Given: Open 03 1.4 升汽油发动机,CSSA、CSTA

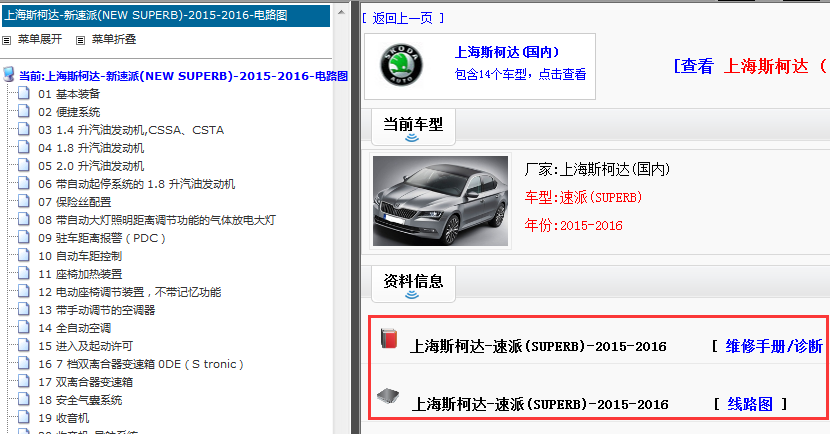Looking at the screenshot, I should [131, 130].
